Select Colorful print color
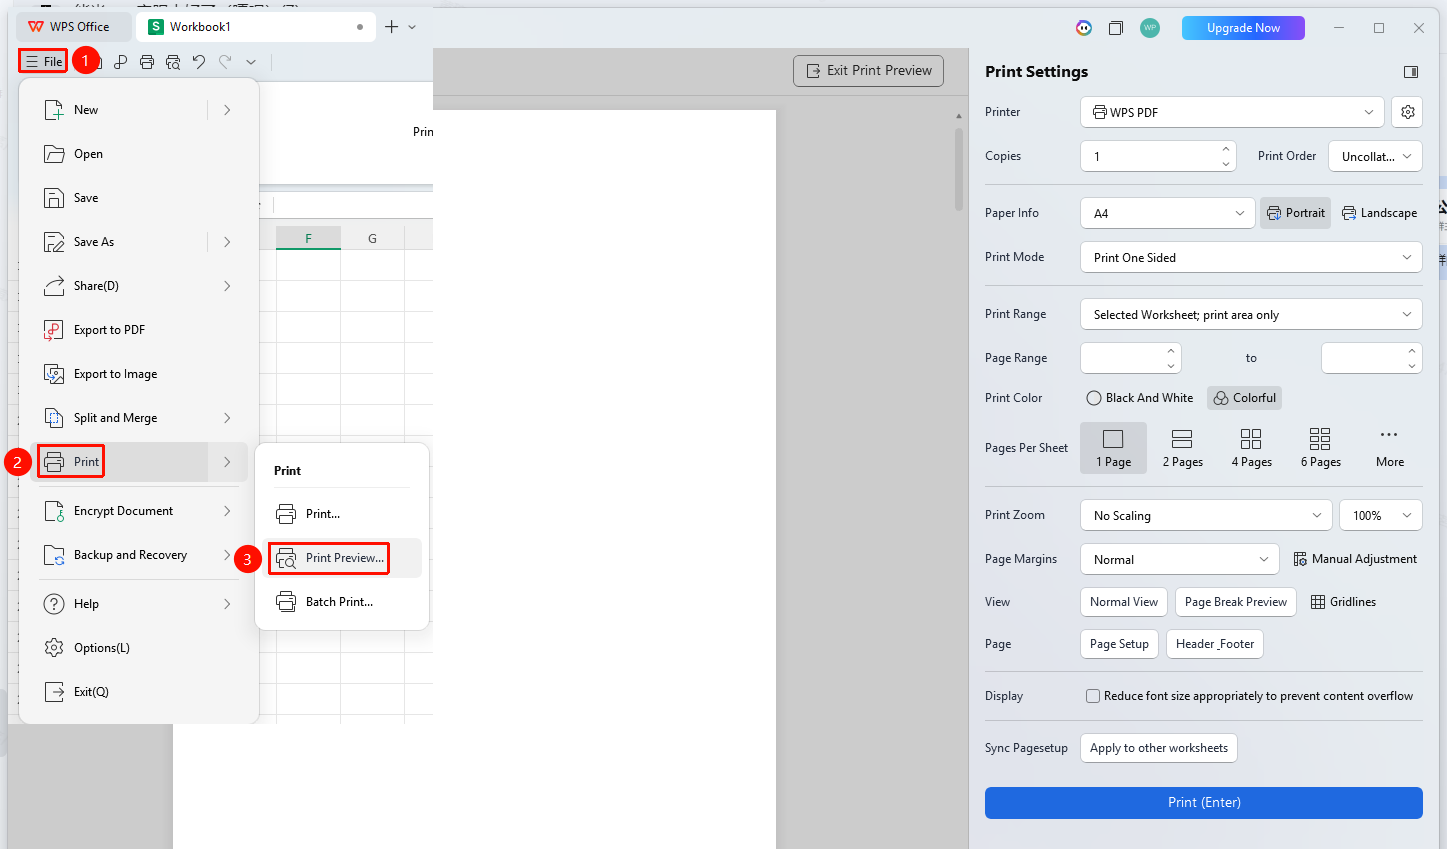 (x=1244, y=398)
